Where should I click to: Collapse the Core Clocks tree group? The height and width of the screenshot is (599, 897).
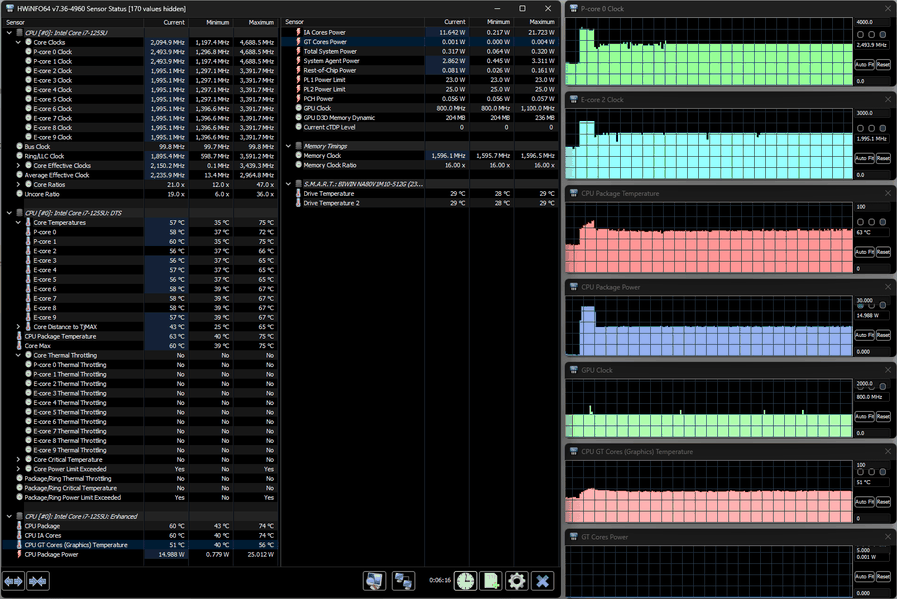pos(18,42)
